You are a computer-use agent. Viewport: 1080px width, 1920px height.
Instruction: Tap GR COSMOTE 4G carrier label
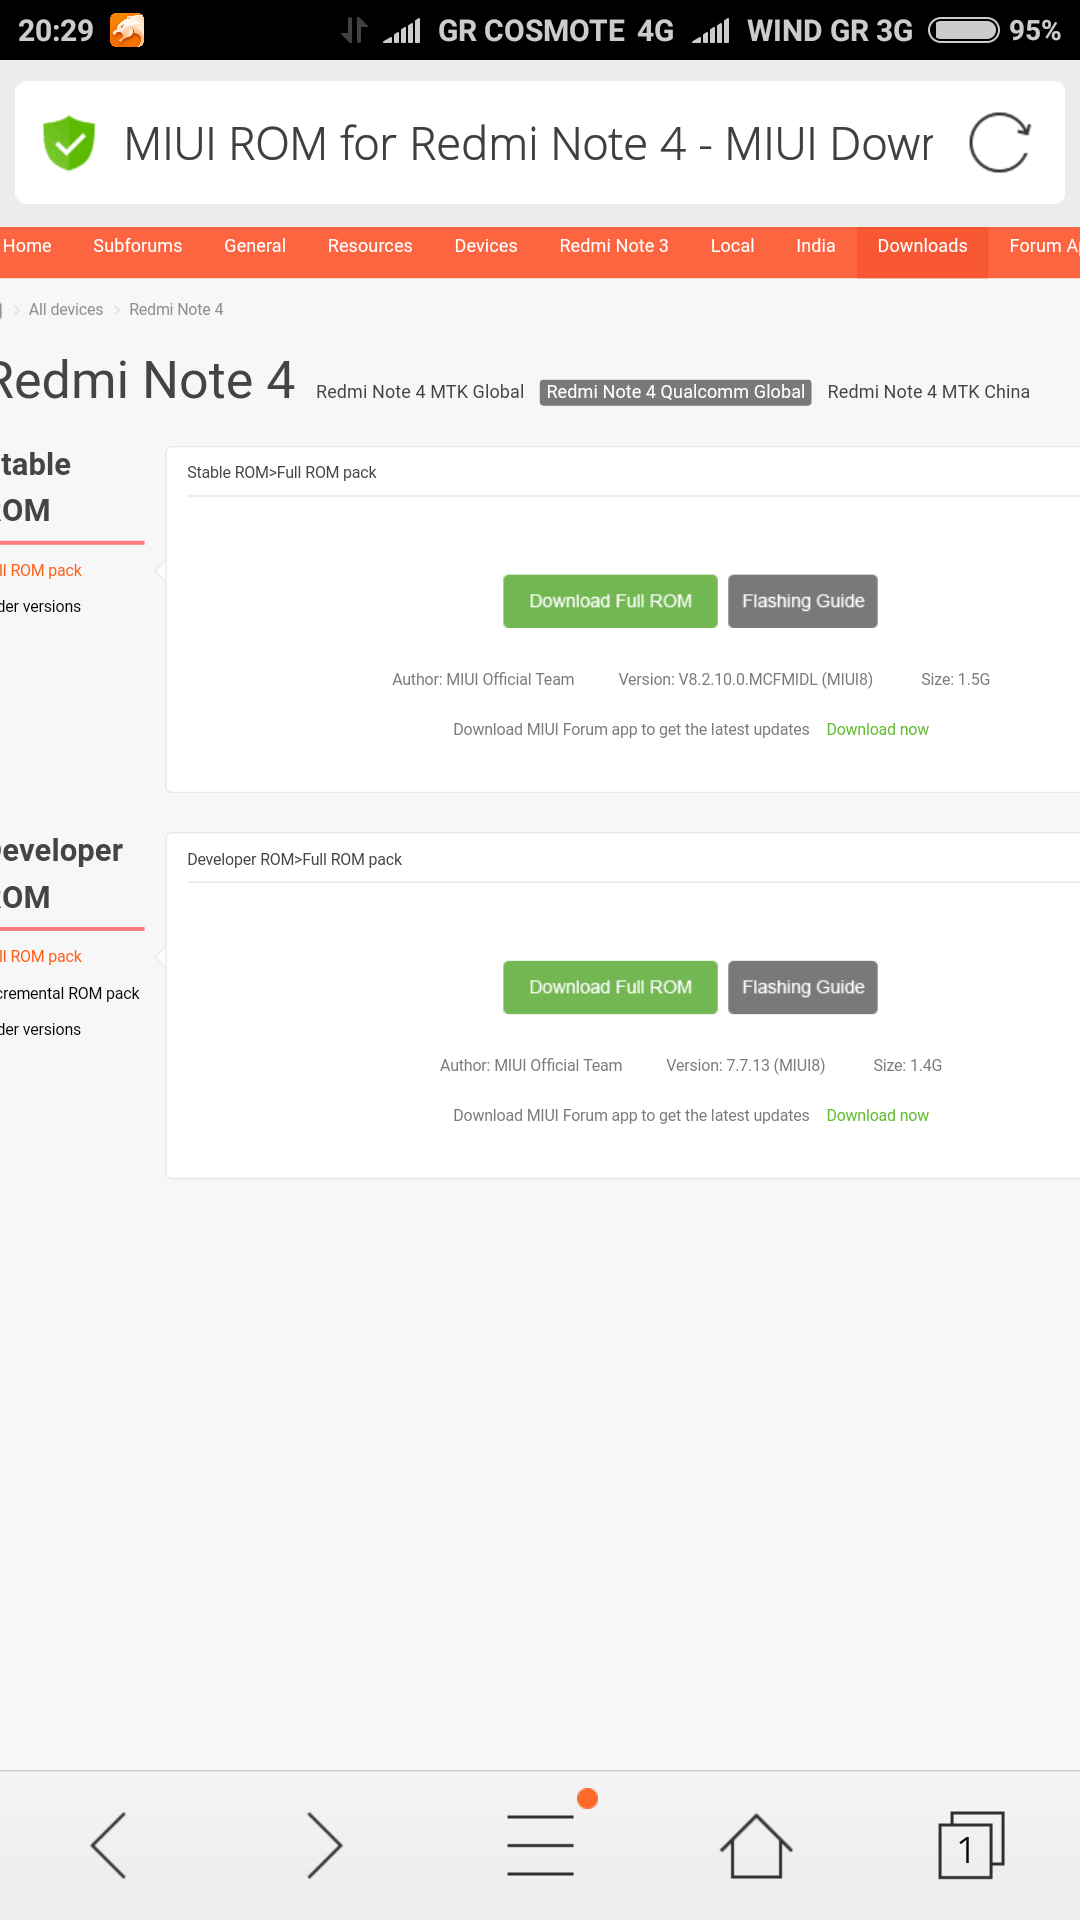pyautogui.click(x=556, y=30)
